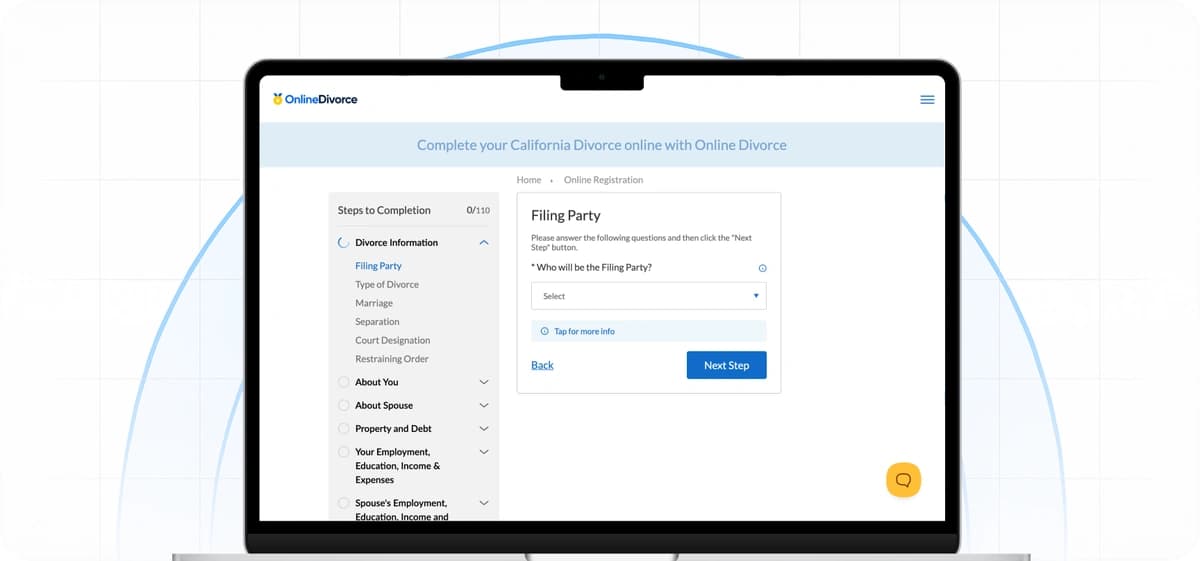1200x561 pixels.
Task: Click Your Employment status circle
Action: (344, 452)
